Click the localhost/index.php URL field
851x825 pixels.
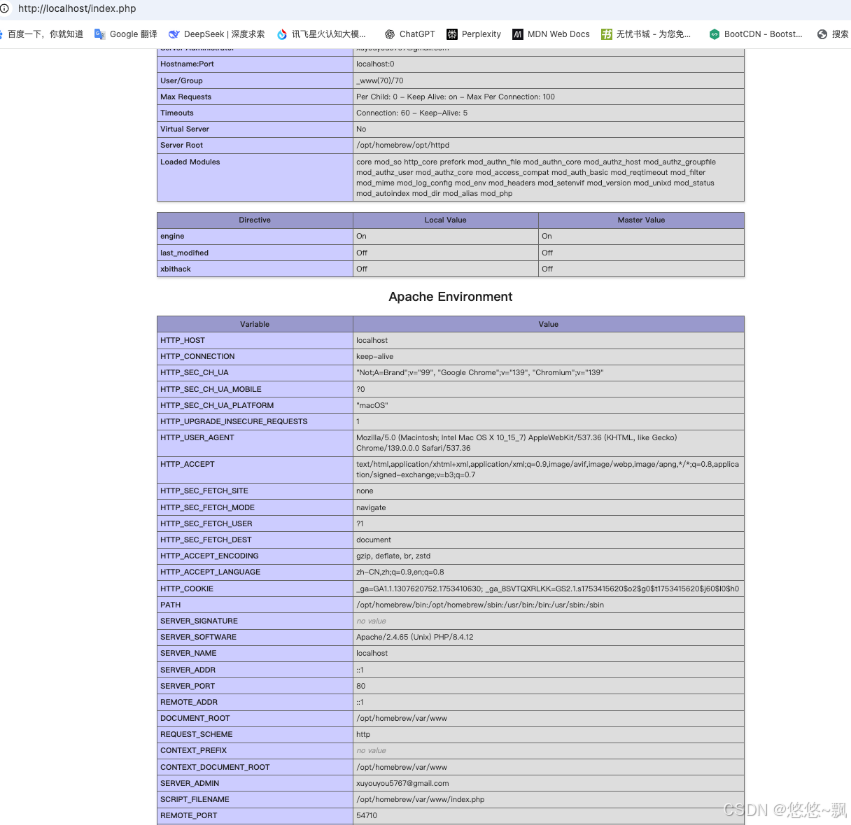(x=77, y=9)
